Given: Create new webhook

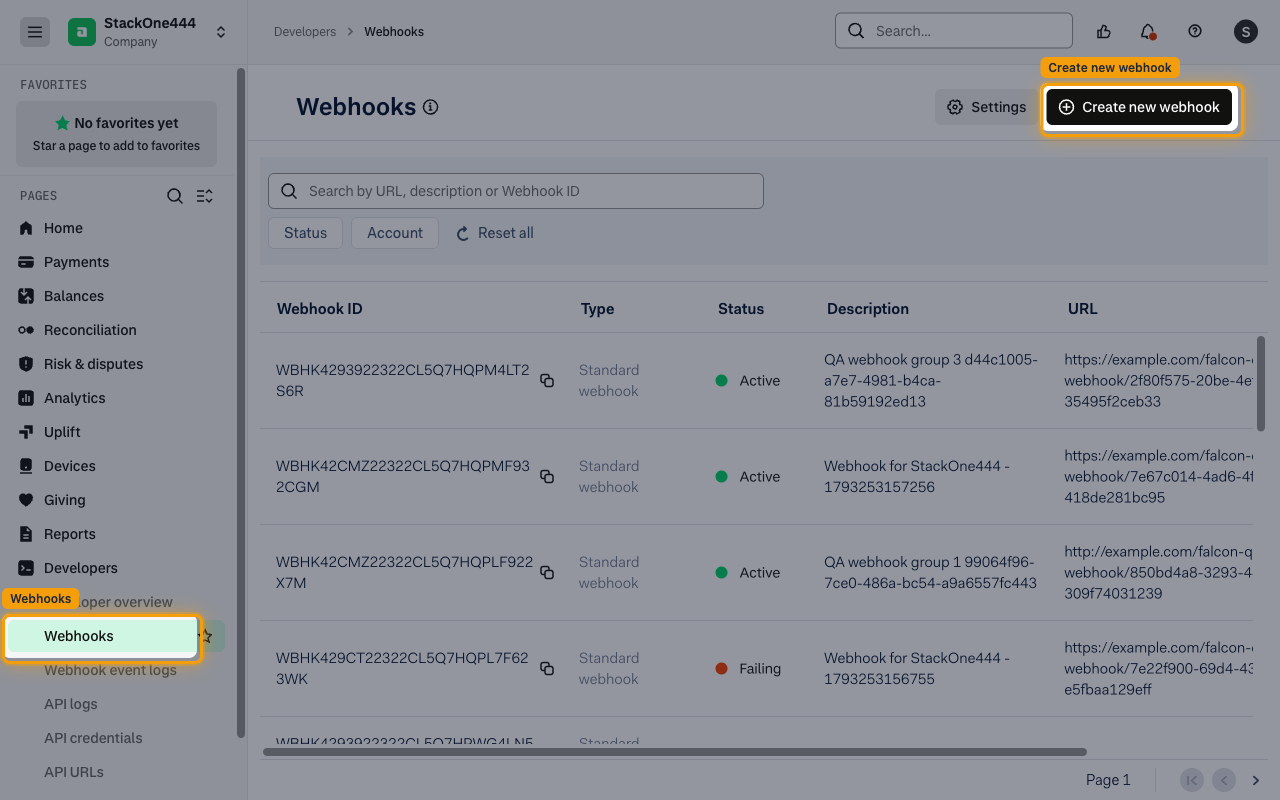Looking at the screenshot, I should coord(1139,107).
